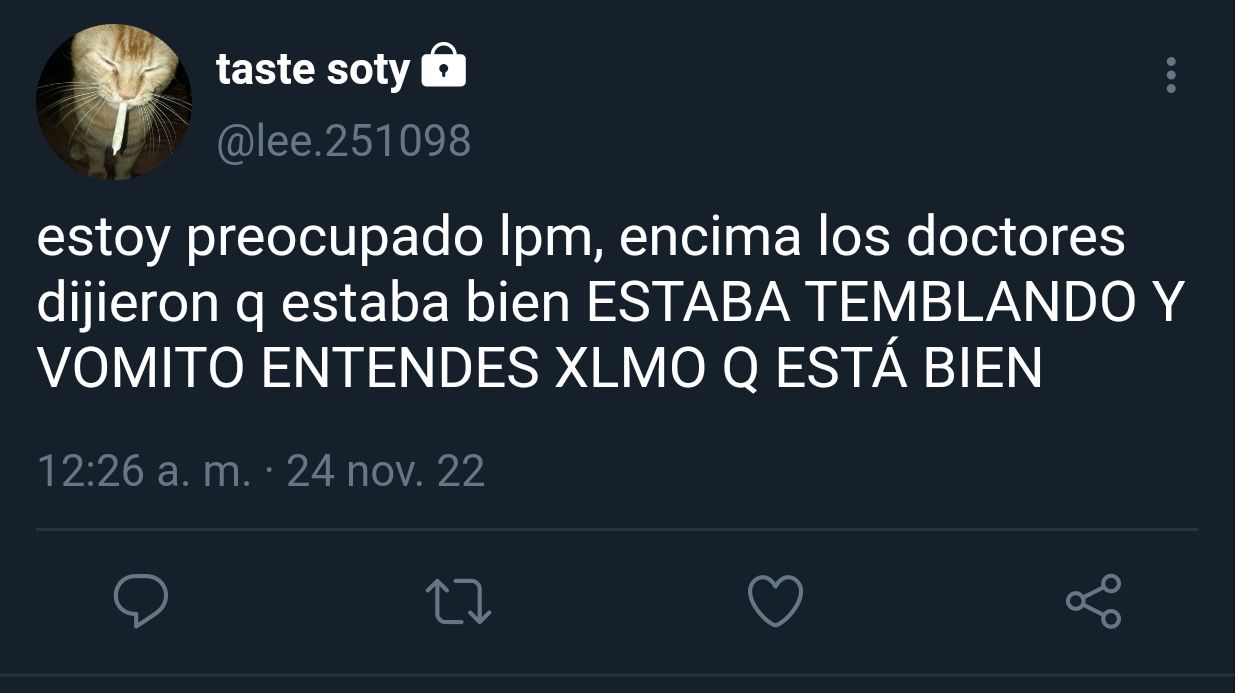Tap the padlock icon beside taste soty
This screenshot has height=693, width=1235.
click(444, 68)
